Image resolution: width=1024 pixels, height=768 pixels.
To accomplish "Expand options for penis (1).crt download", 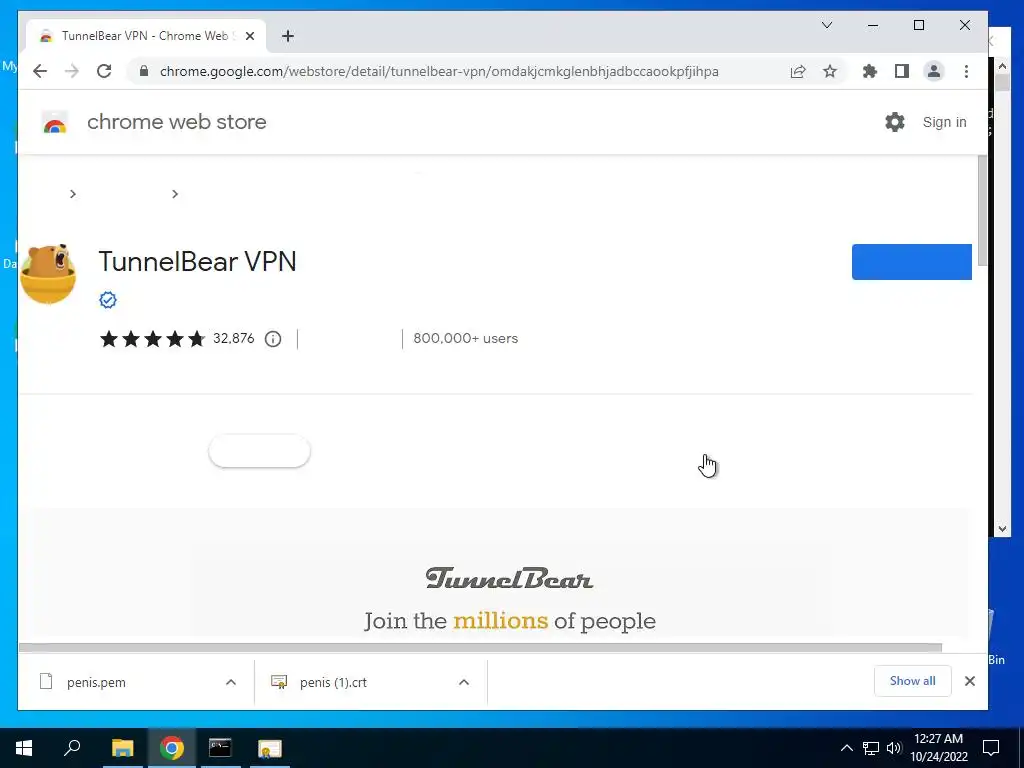I will coord(464,682).
